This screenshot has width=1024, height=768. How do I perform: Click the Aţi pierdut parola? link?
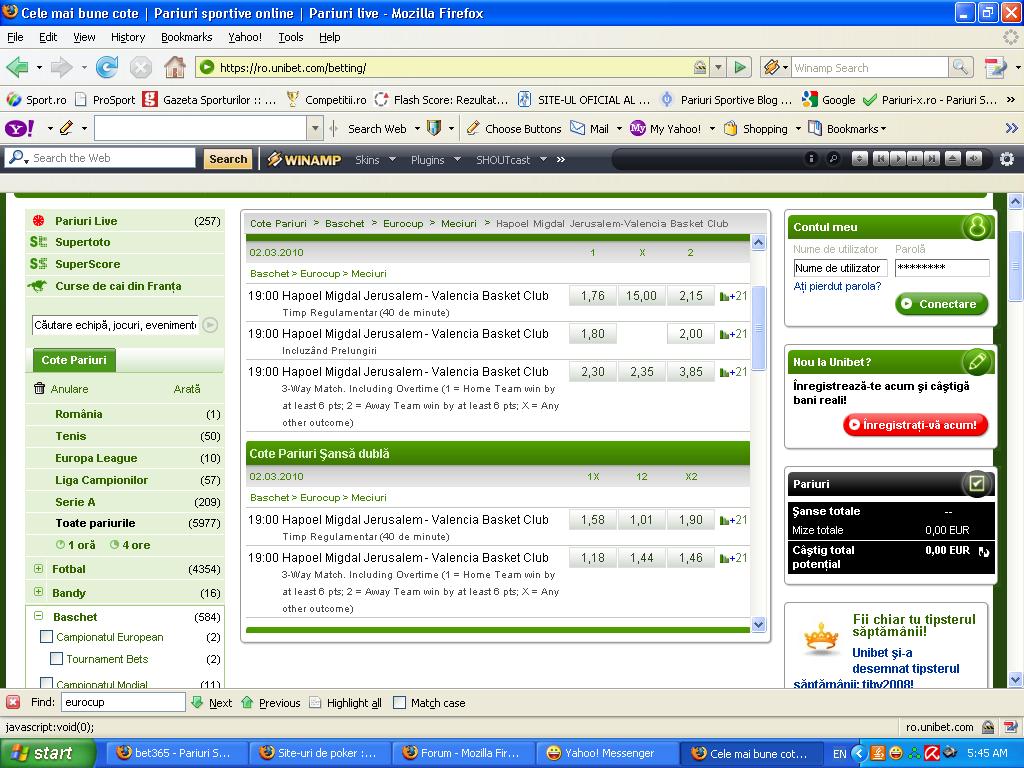tap(837, 286)
